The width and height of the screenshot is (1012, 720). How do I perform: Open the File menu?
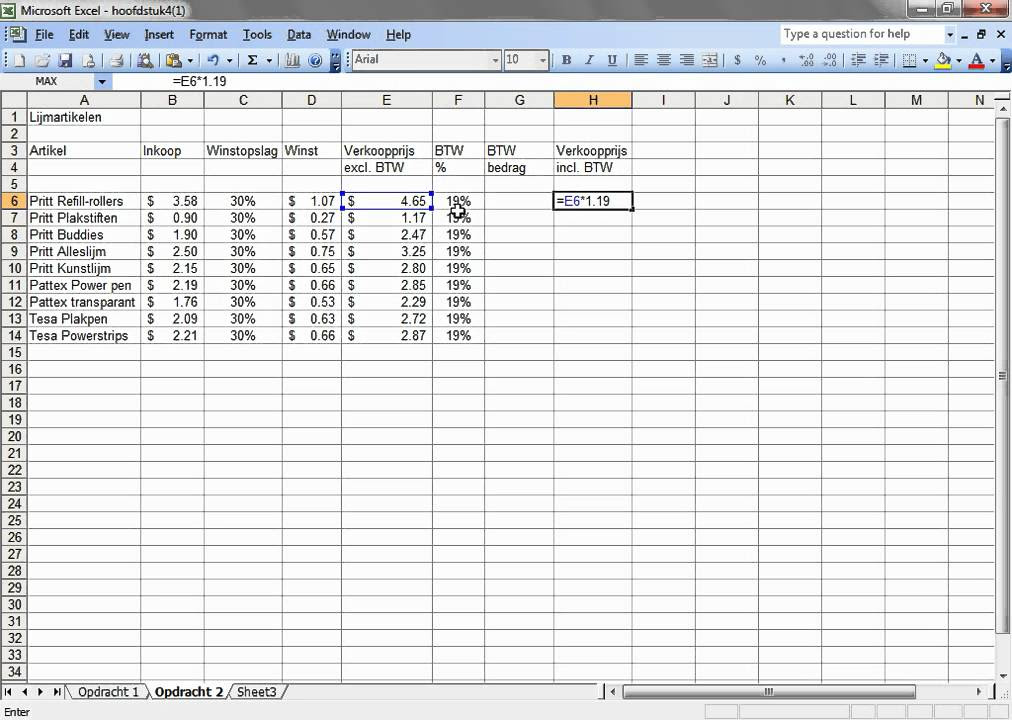(x=44, y=35)
